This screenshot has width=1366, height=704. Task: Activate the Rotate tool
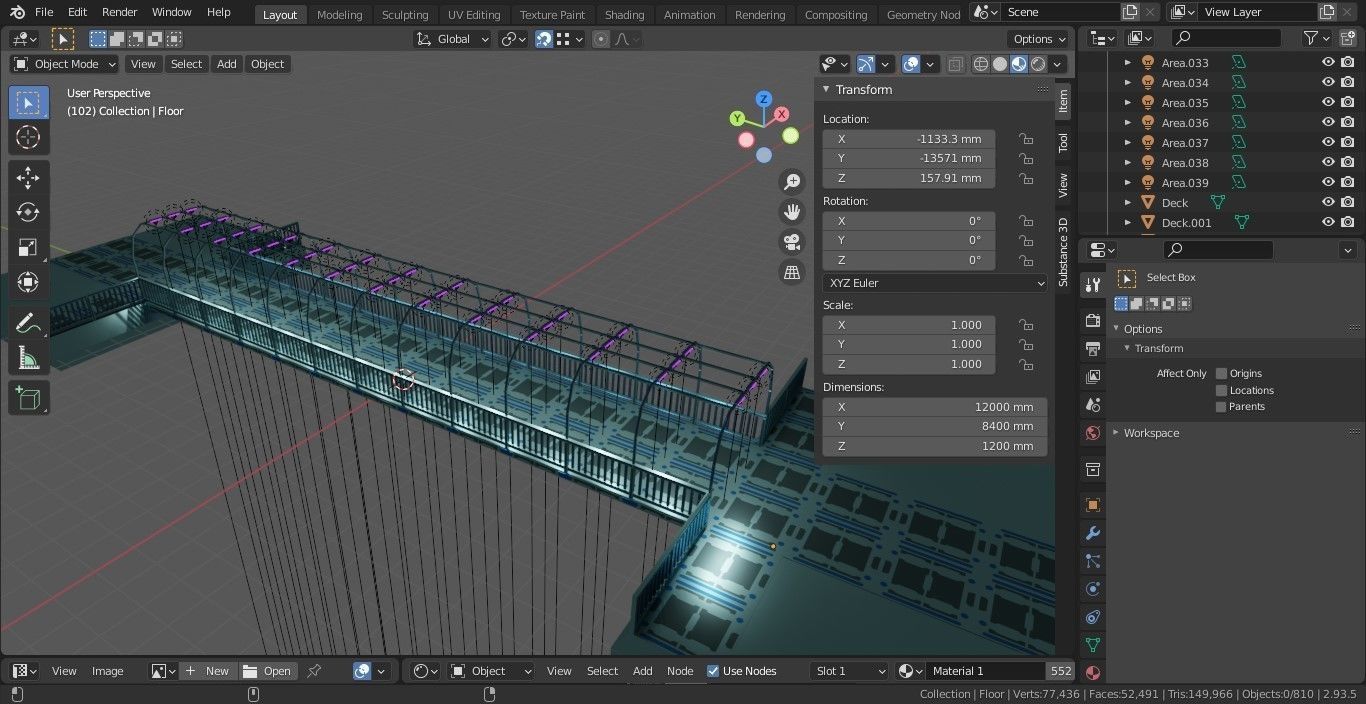(x=28, y=212)
